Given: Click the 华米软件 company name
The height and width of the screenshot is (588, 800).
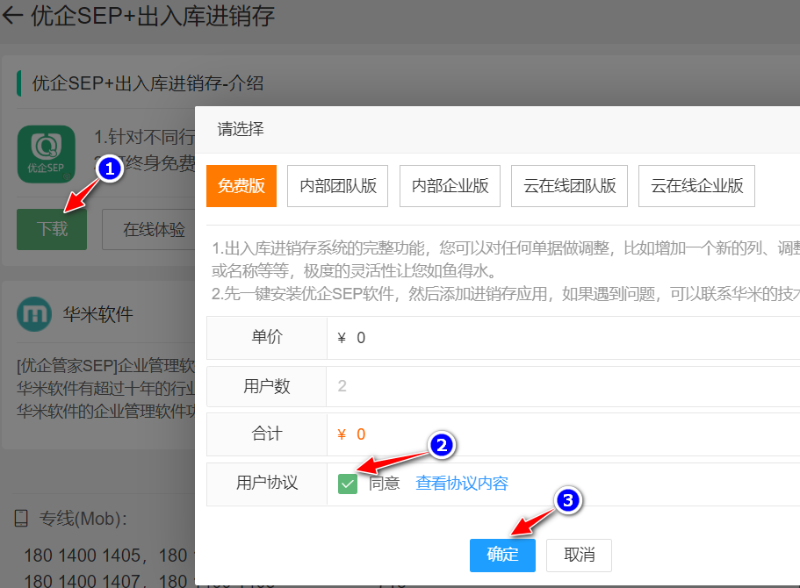Looking at the screenshot, I should (98, 314).
